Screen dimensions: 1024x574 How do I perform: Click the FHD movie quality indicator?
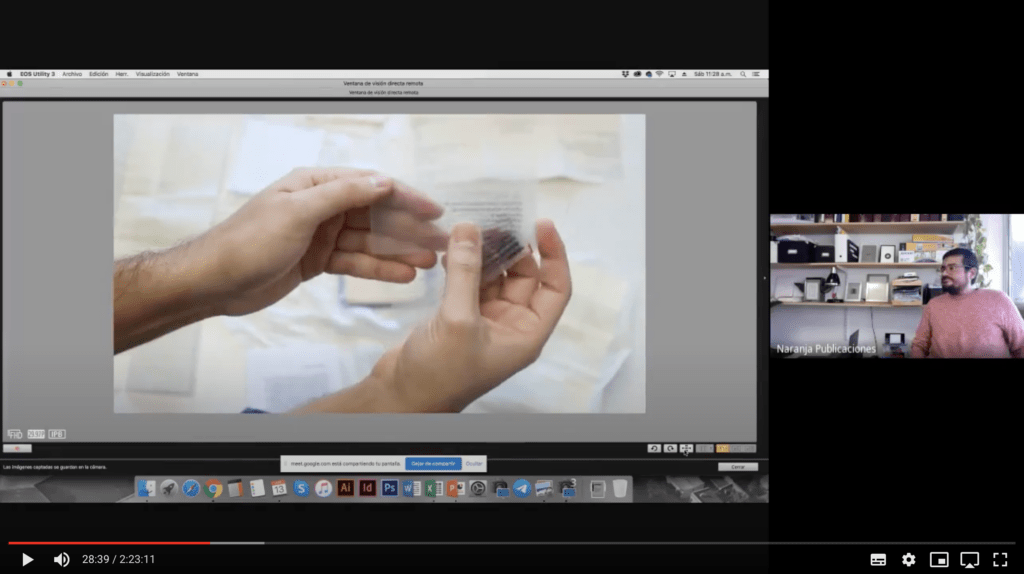pos(14,434)
